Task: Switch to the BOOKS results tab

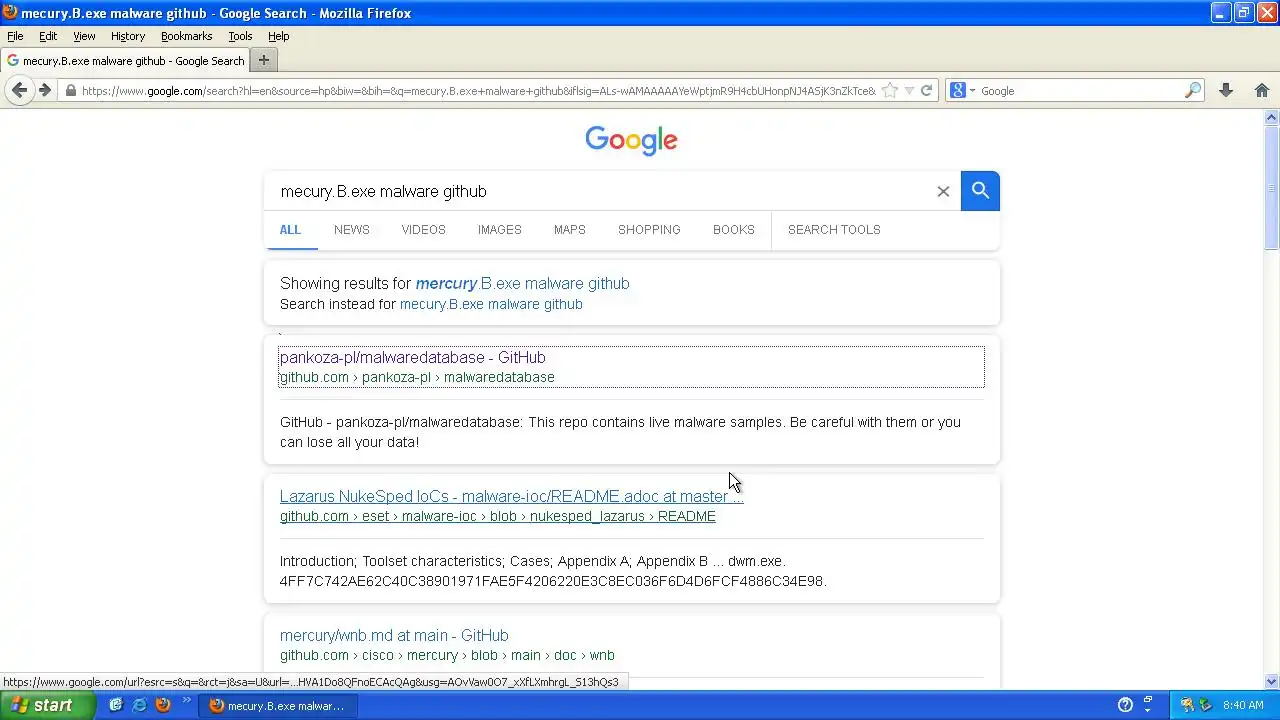Action: click(x=734, y=230)
